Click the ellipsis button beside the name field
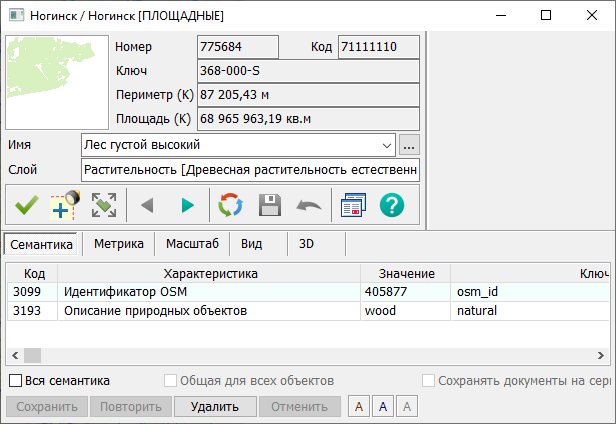616x424 pixels. (x=409, y=145)
